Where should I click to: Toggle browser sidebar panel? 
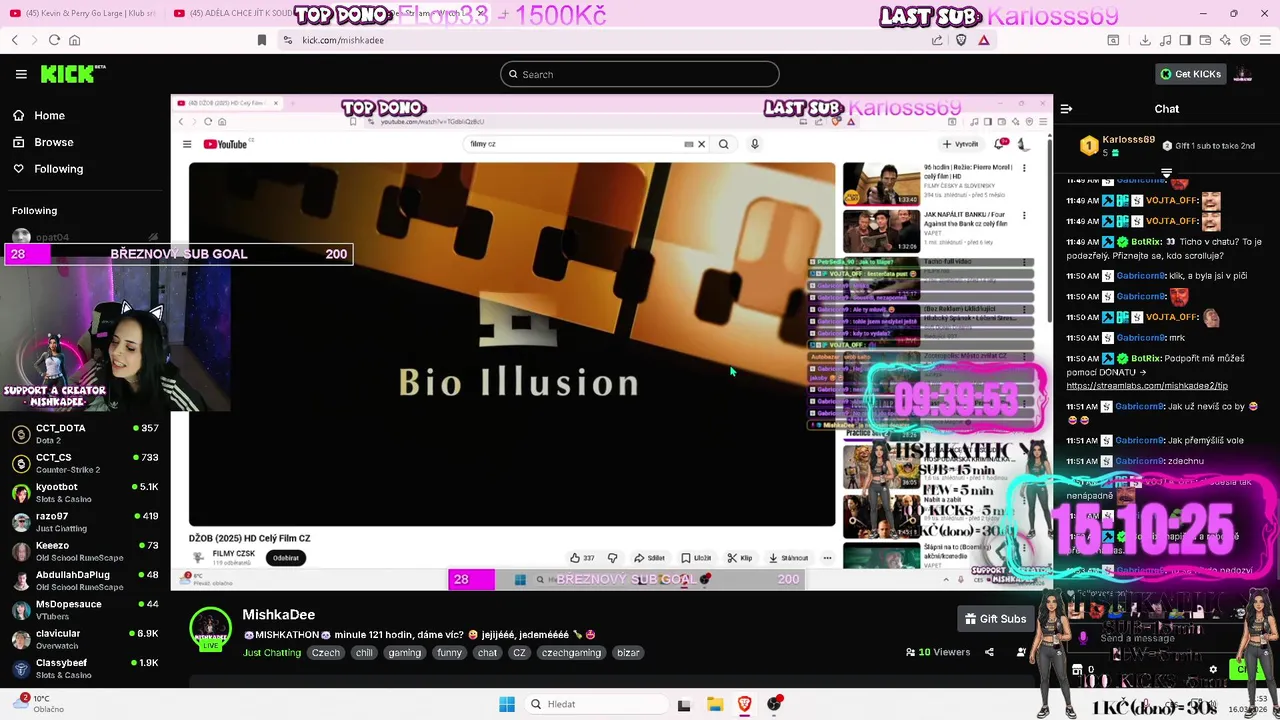click(1185, 40)
